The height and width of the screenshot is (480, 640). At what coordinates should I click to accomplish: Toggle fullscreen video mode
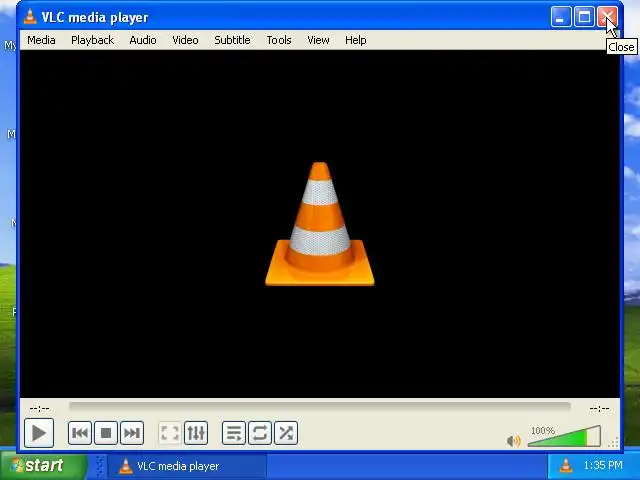(x=170, y=433)
